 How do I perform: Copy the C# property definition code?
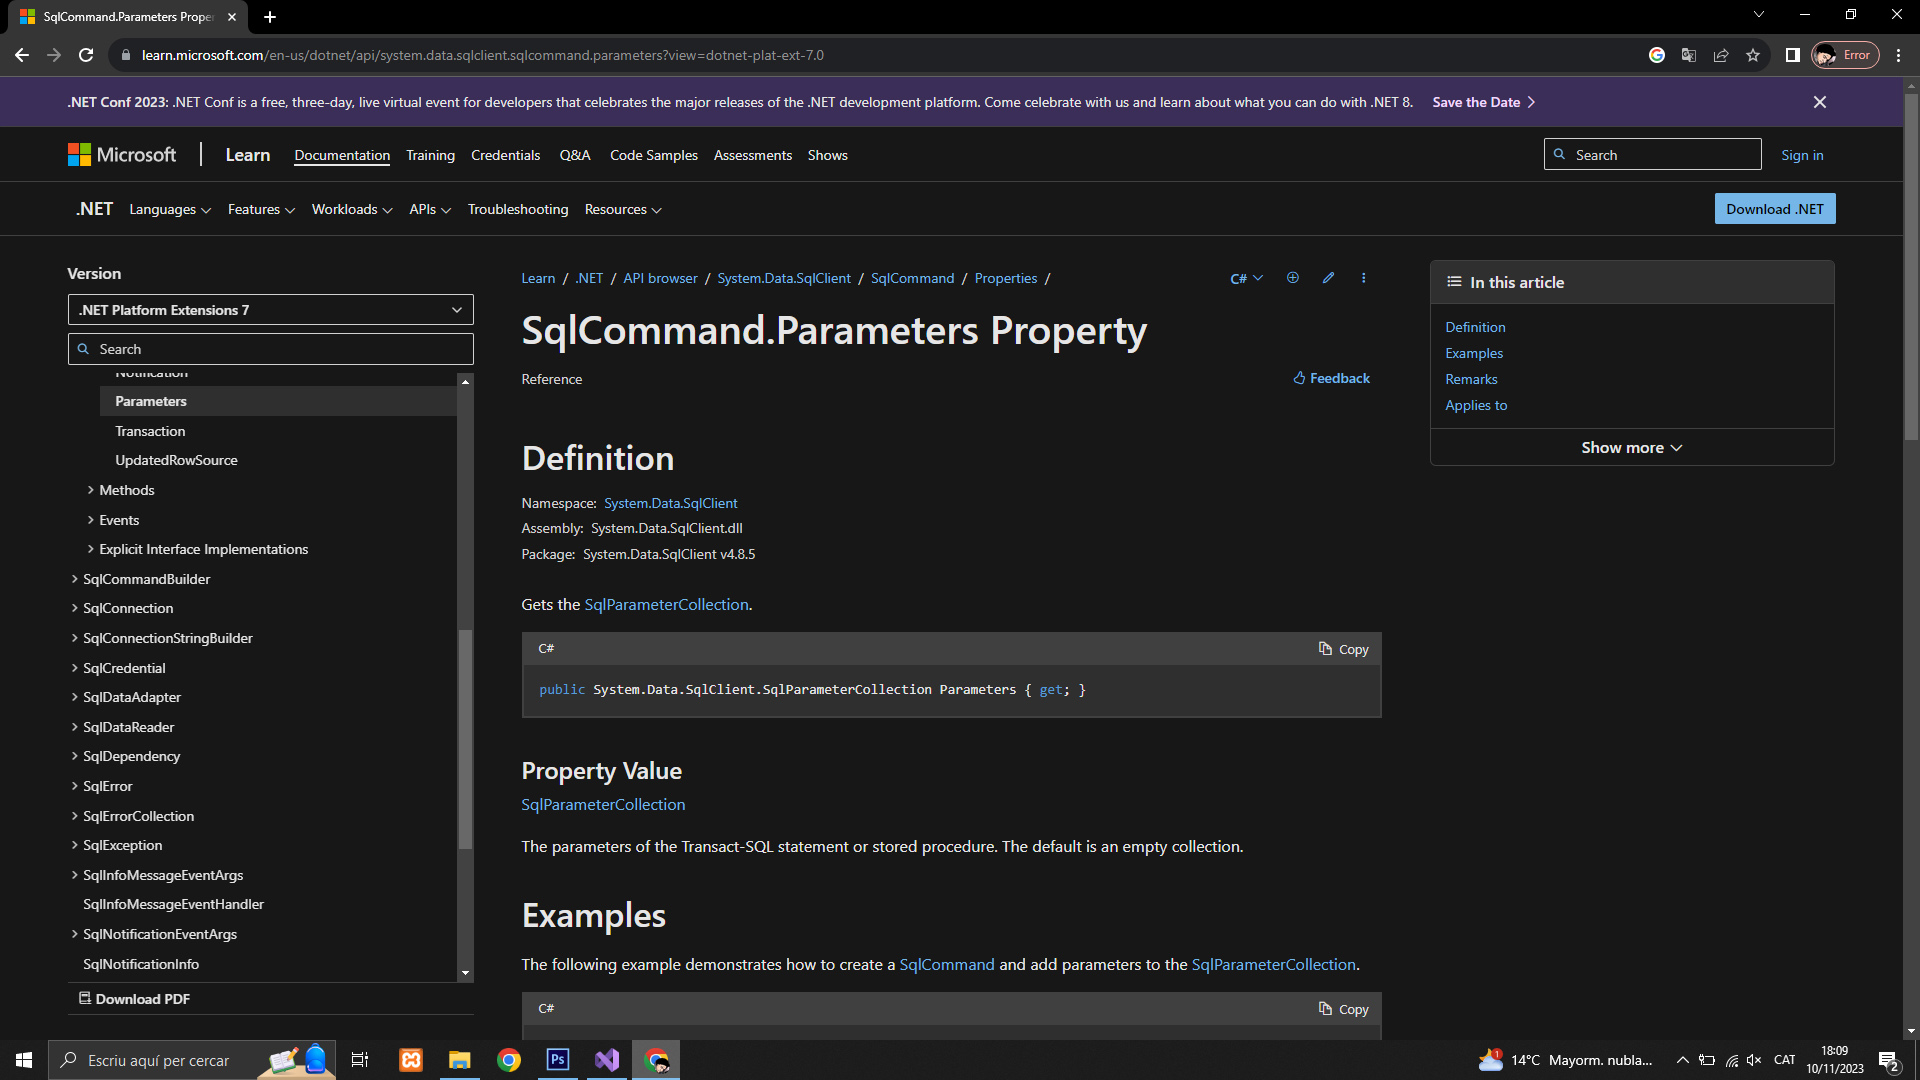tap(1344, 649)
